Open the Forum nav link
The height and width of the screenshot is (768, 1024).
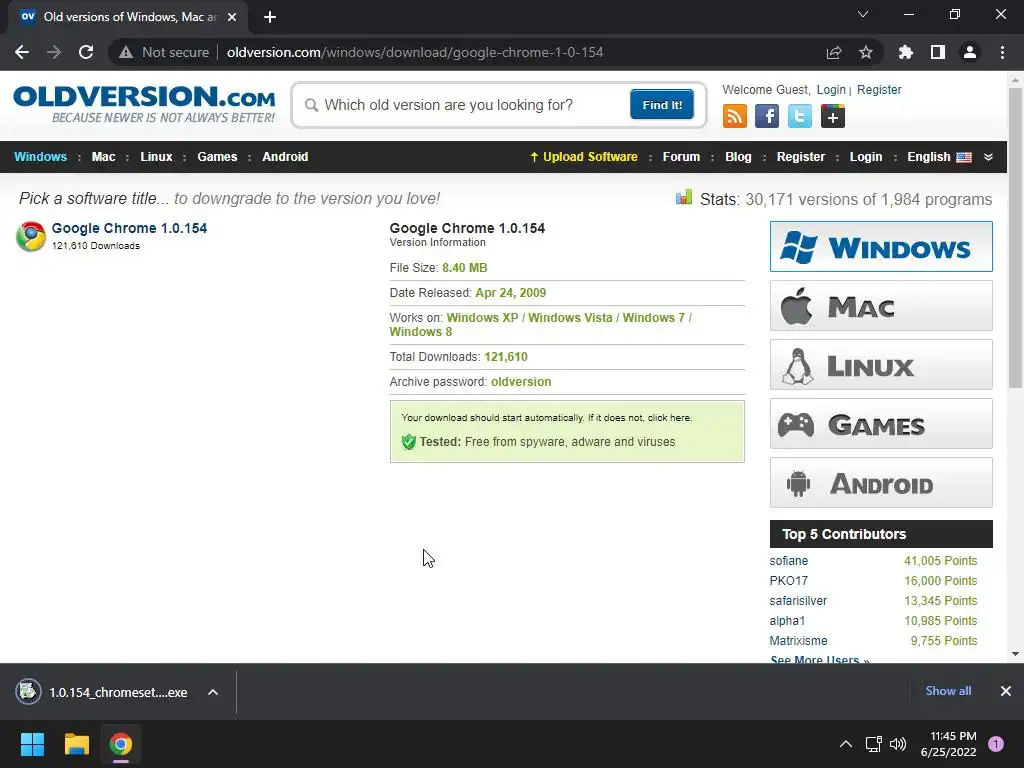(681, 157)
